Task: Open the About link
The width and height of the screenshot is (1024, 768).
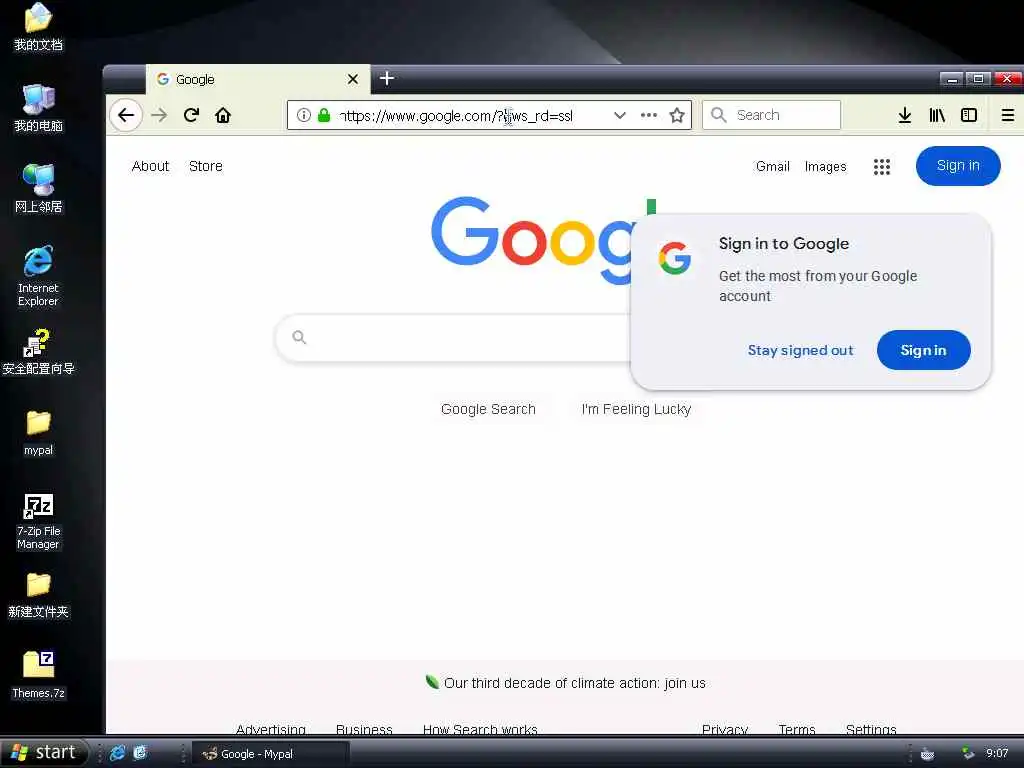Action: tap(150, 167)
